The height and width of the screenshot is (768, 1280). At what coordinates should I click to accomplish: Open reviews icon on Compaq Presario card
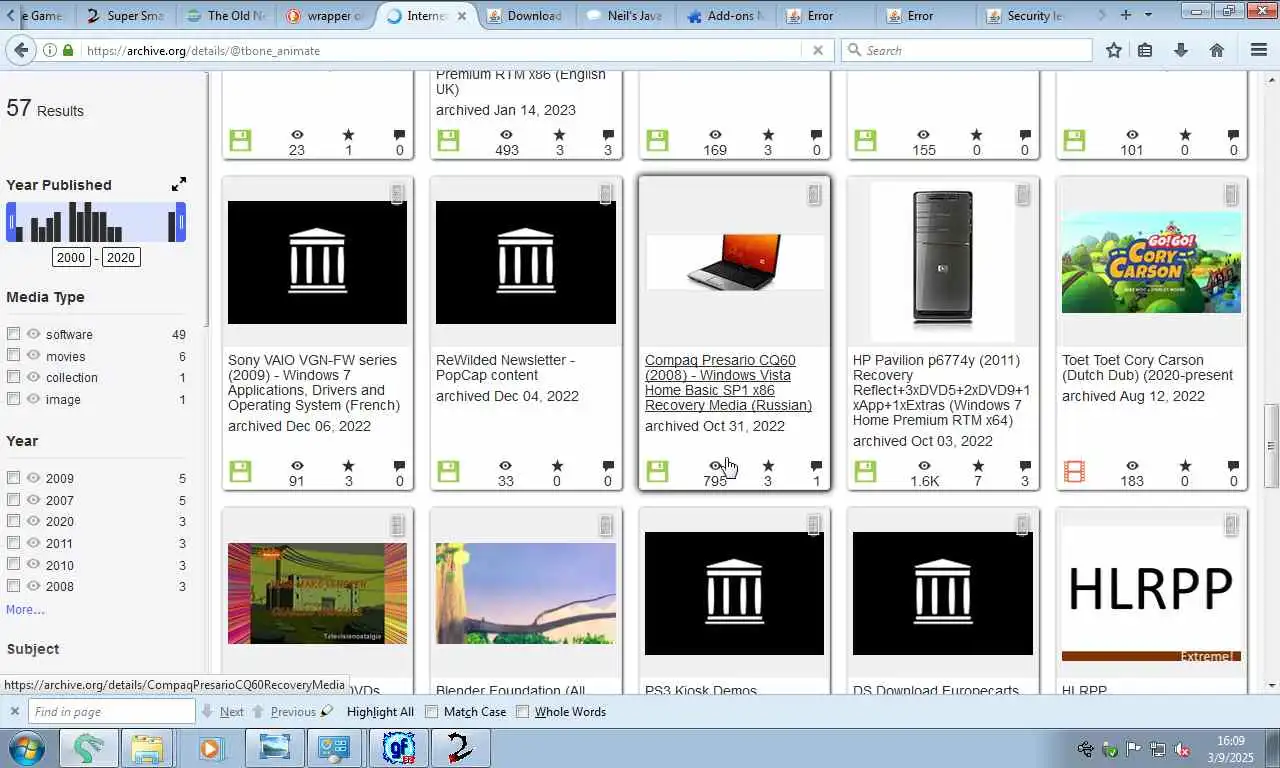pos(816,466)
